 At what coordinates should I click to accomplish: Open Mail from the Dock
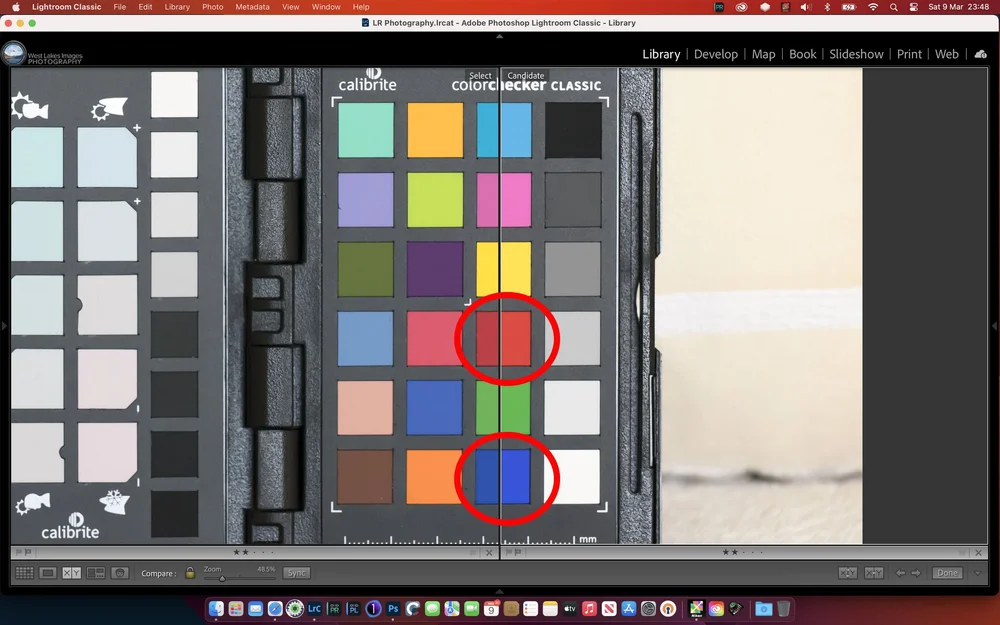[x=255, y=608]
